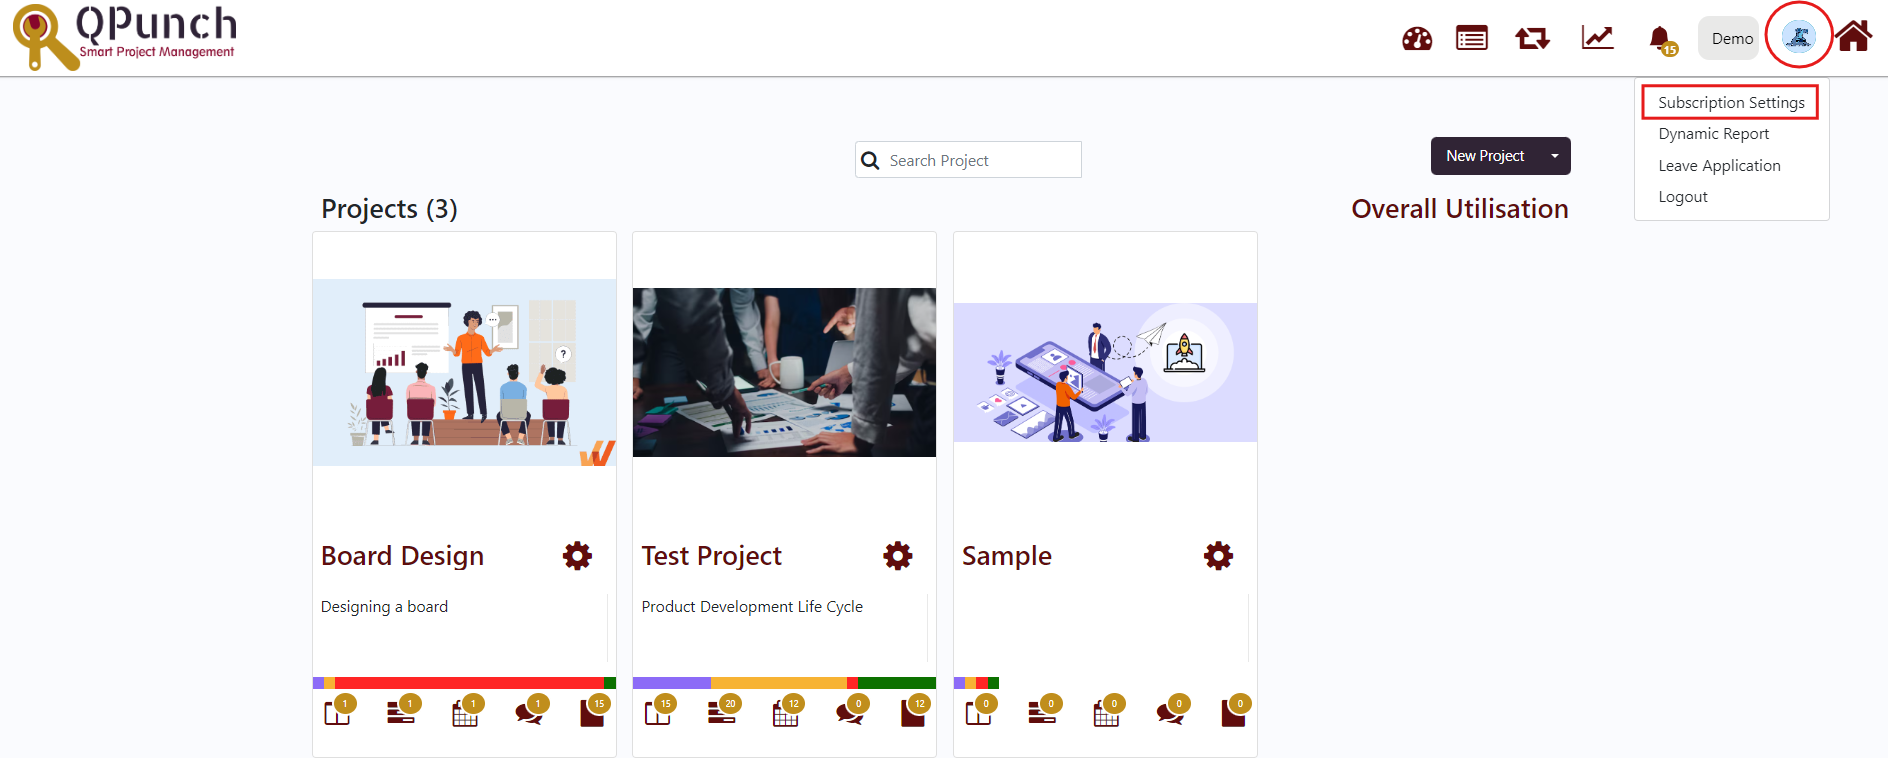Open Sample project settings gear
Screen dimensions: 1888x758
click(1218, 556)
